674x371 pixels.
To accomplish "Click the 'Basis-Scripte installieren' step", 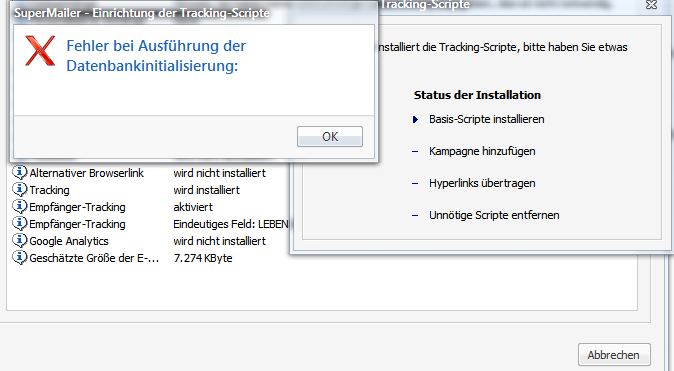I will [487, 119].
